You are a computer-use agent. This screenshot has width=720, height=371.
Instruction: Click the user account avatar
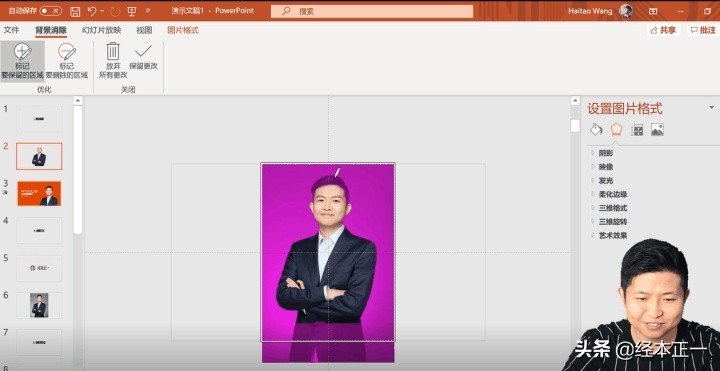click(x=626, y=11)
